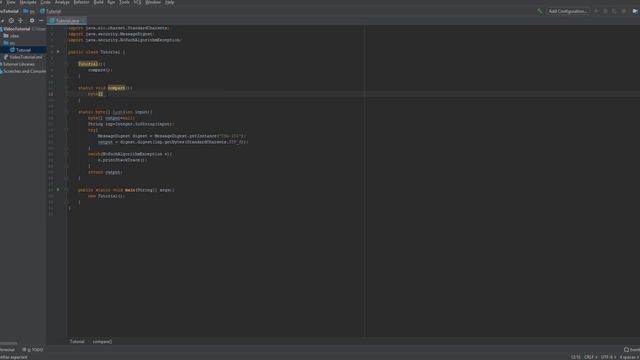Image resolution: width=640 pixels, height=360 pixels.
Task: Open the Terminal tool window button
Action: [7, 350]
